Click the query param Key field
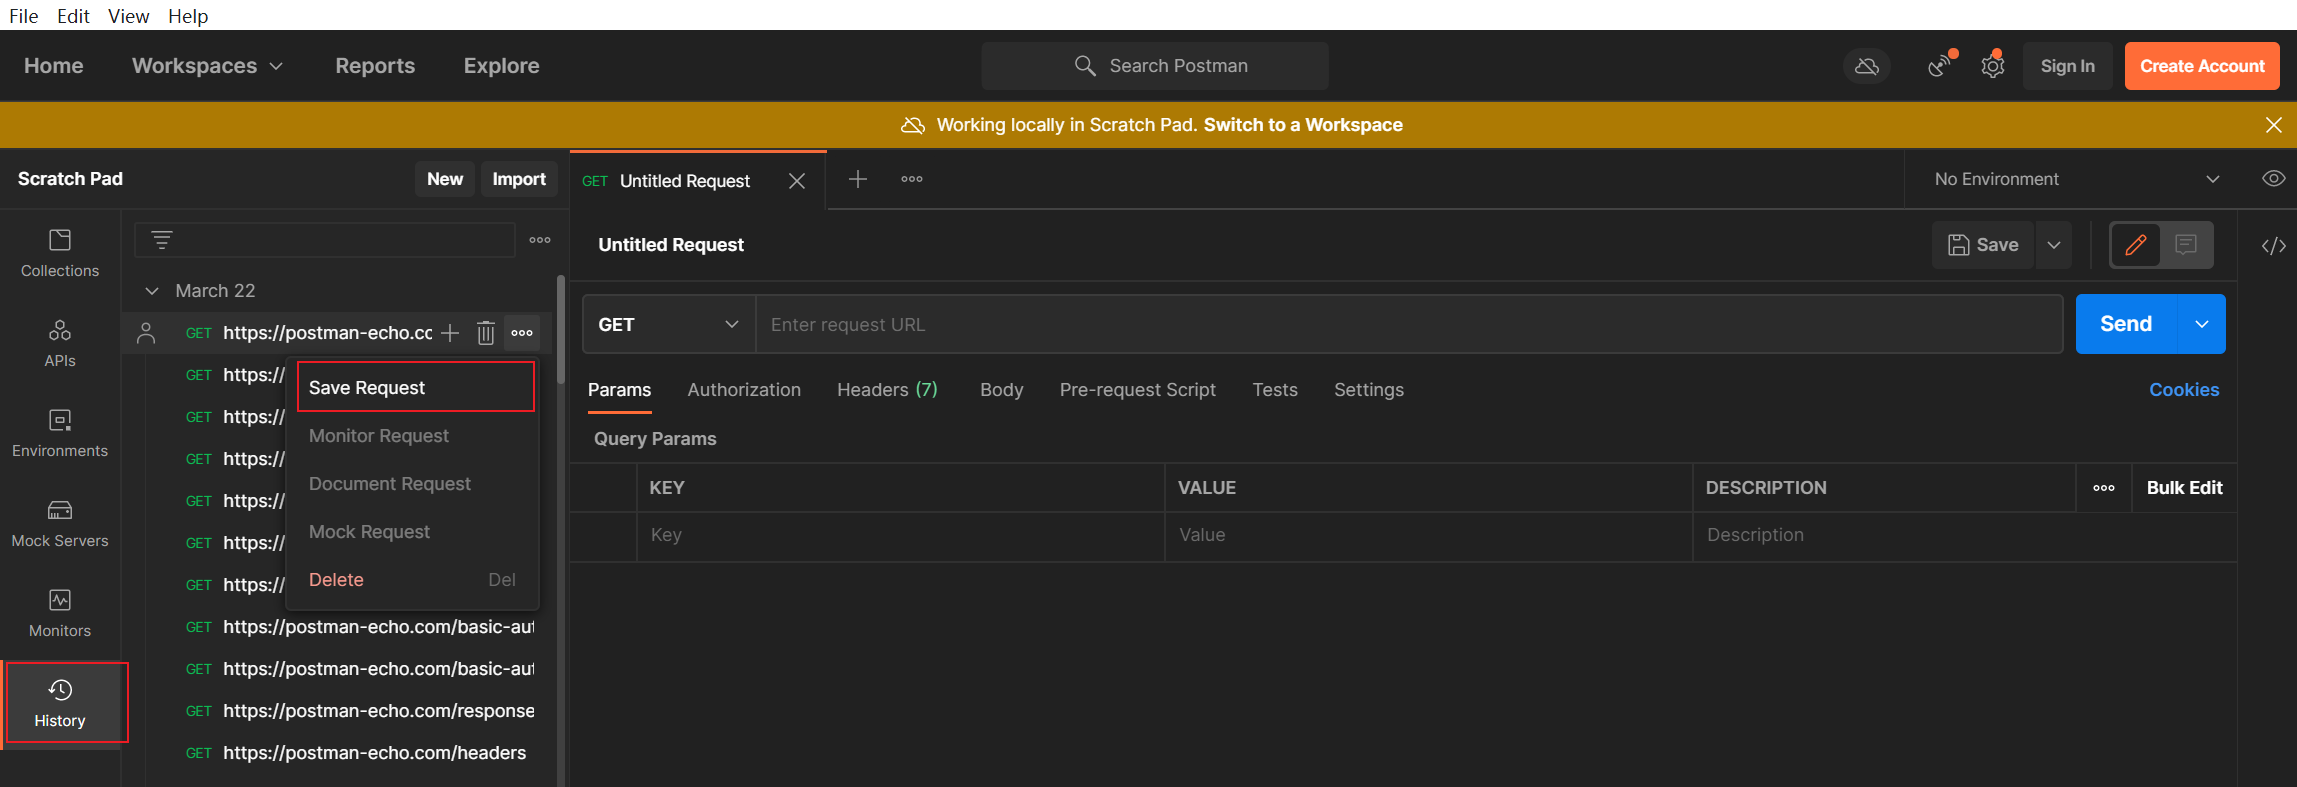The width and height of the screenshot is (2297, 787). coord(900,535)
